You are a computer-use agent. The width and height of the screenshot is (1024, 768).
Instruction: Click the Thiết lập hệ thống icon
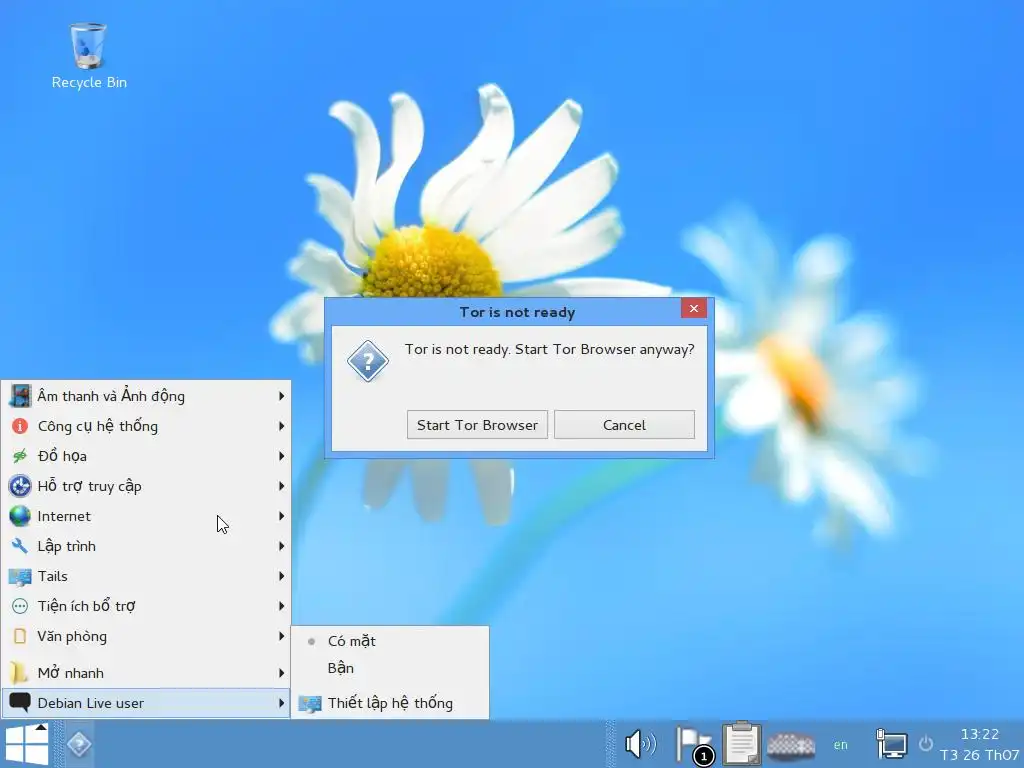coord(310,703)
